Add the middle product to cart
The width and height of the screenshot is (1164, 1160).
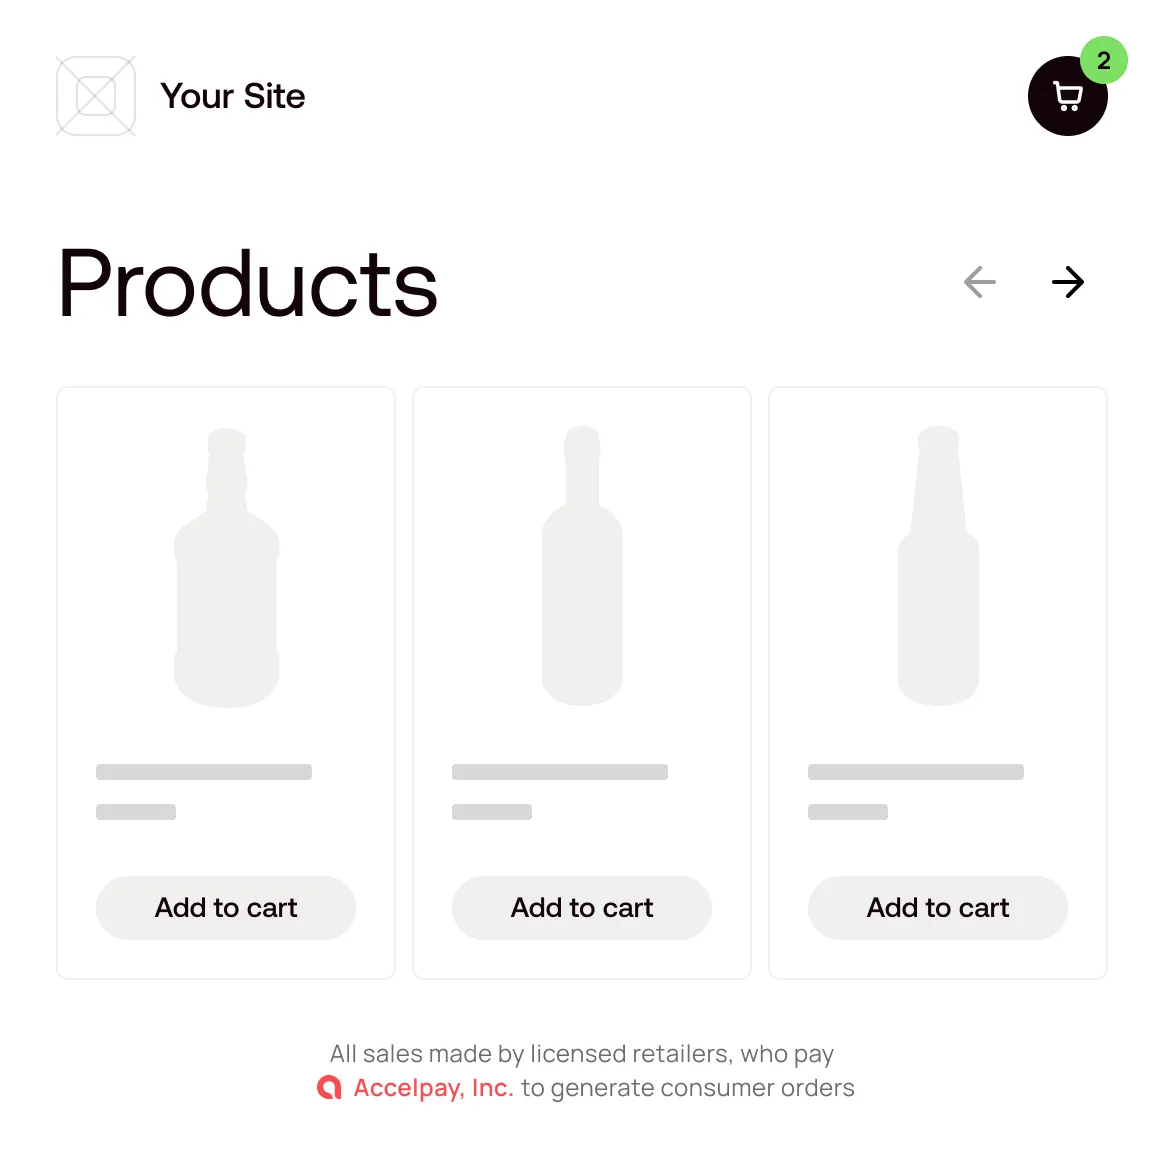tap(581, 908)
